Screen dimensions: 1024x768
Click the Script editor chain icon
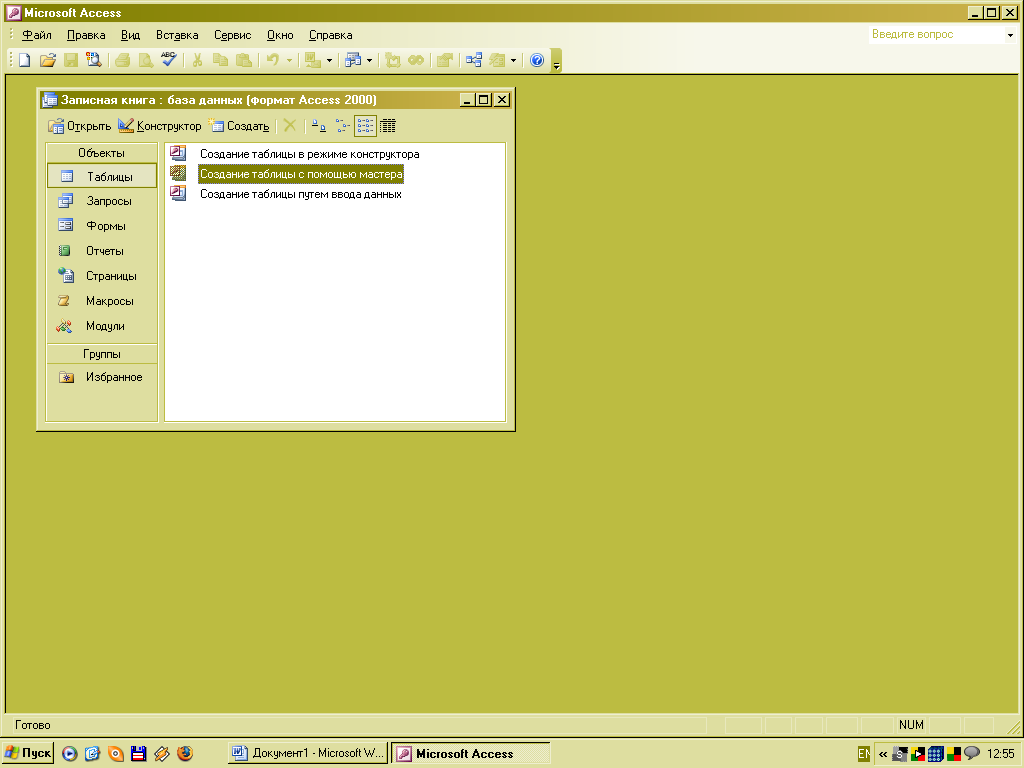(416, 60)
